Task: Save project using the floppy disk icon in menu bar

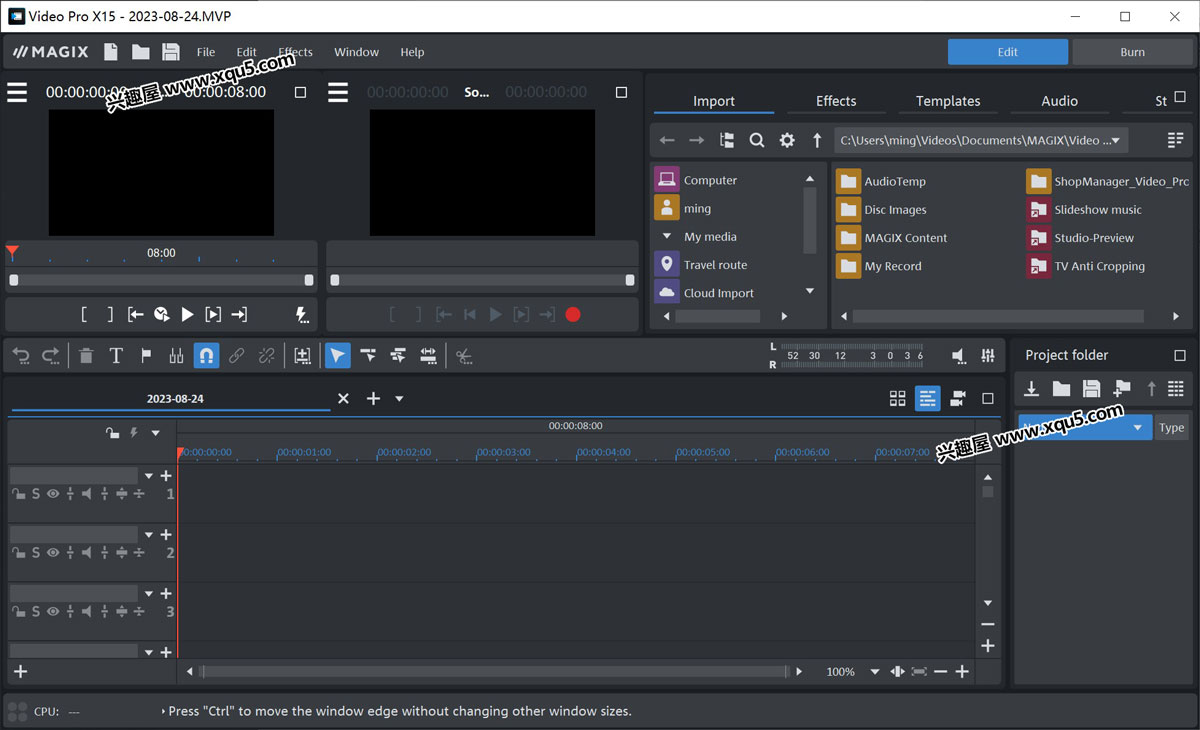Action: pos(171,52)
